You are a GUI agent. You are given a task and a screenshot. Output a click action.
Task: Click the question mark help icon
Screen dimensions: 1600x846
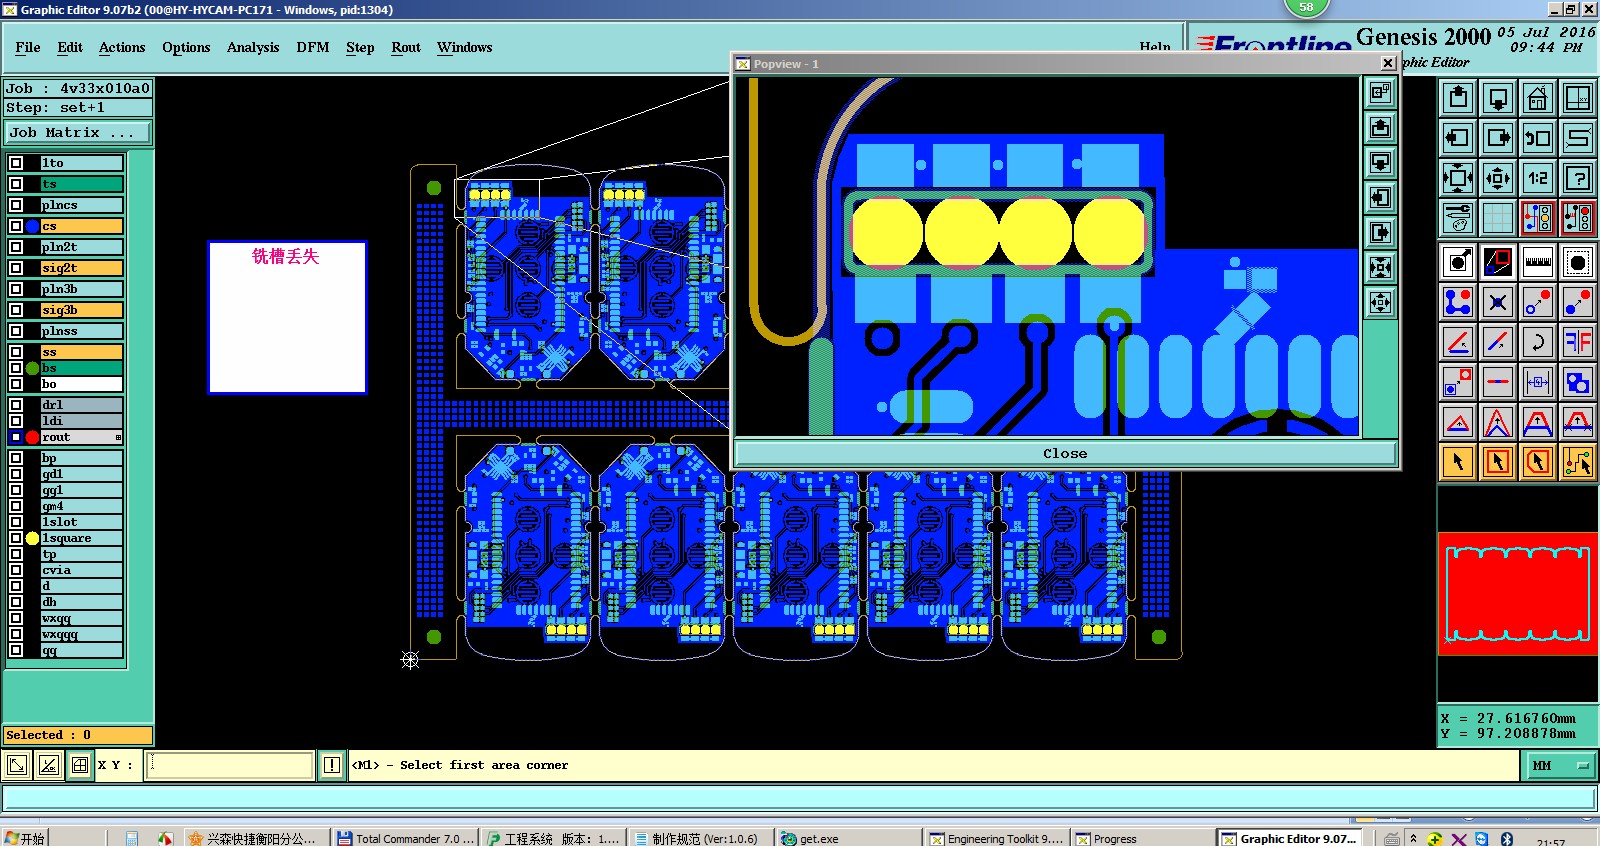coord(1577,178)
